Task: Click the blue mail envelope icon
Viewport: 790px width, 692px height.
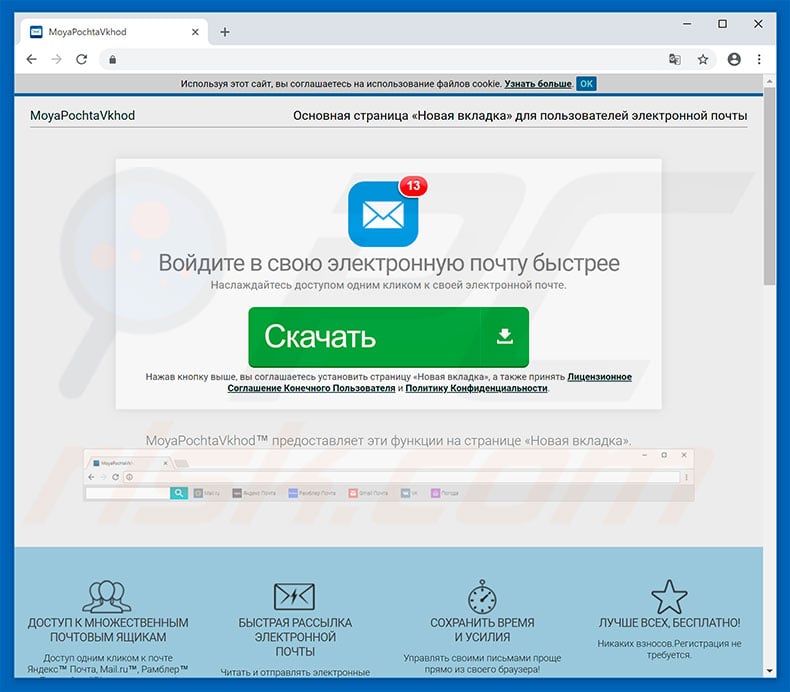Action: coord(383,214)
